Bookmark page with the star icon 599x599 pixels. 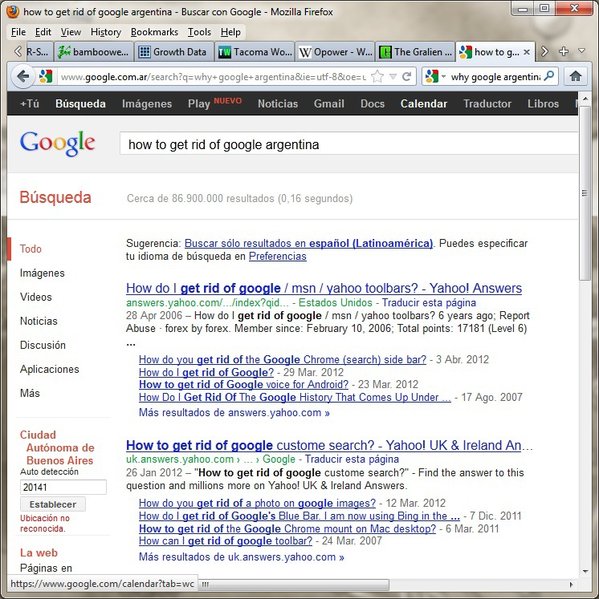(377, 77)
